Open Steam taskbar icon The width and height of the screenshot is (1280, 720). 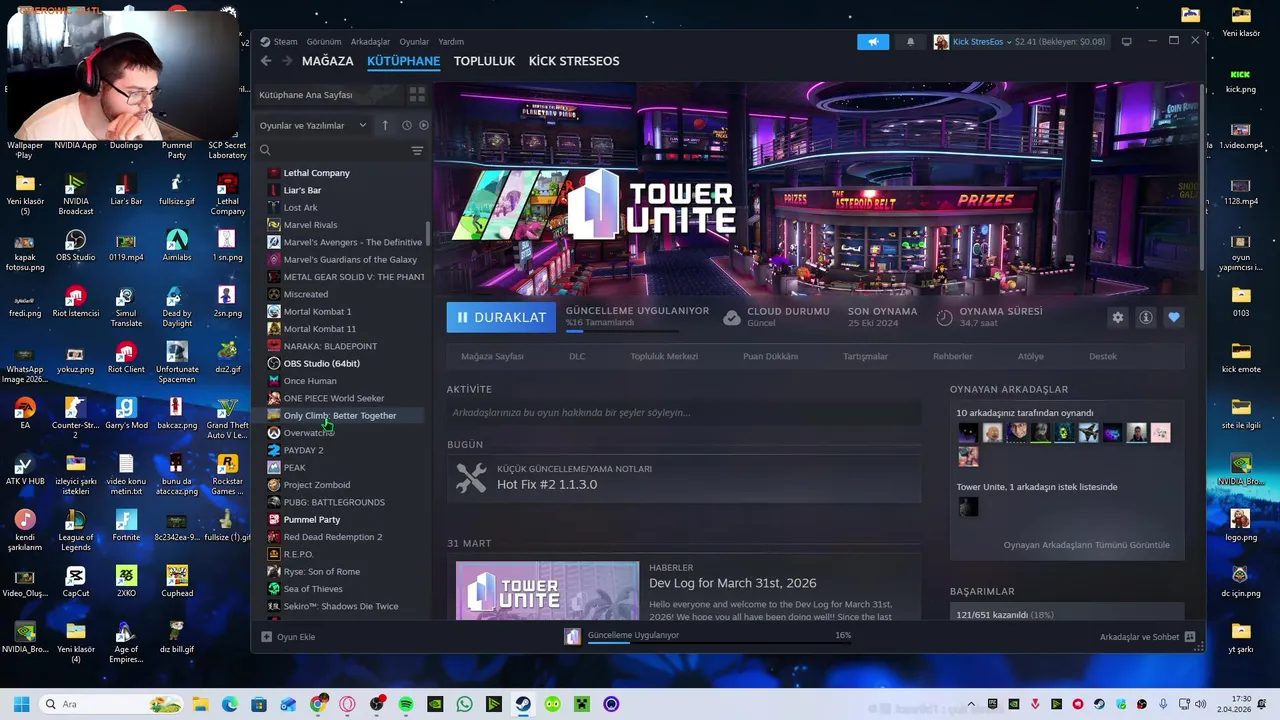click(523, 704)
